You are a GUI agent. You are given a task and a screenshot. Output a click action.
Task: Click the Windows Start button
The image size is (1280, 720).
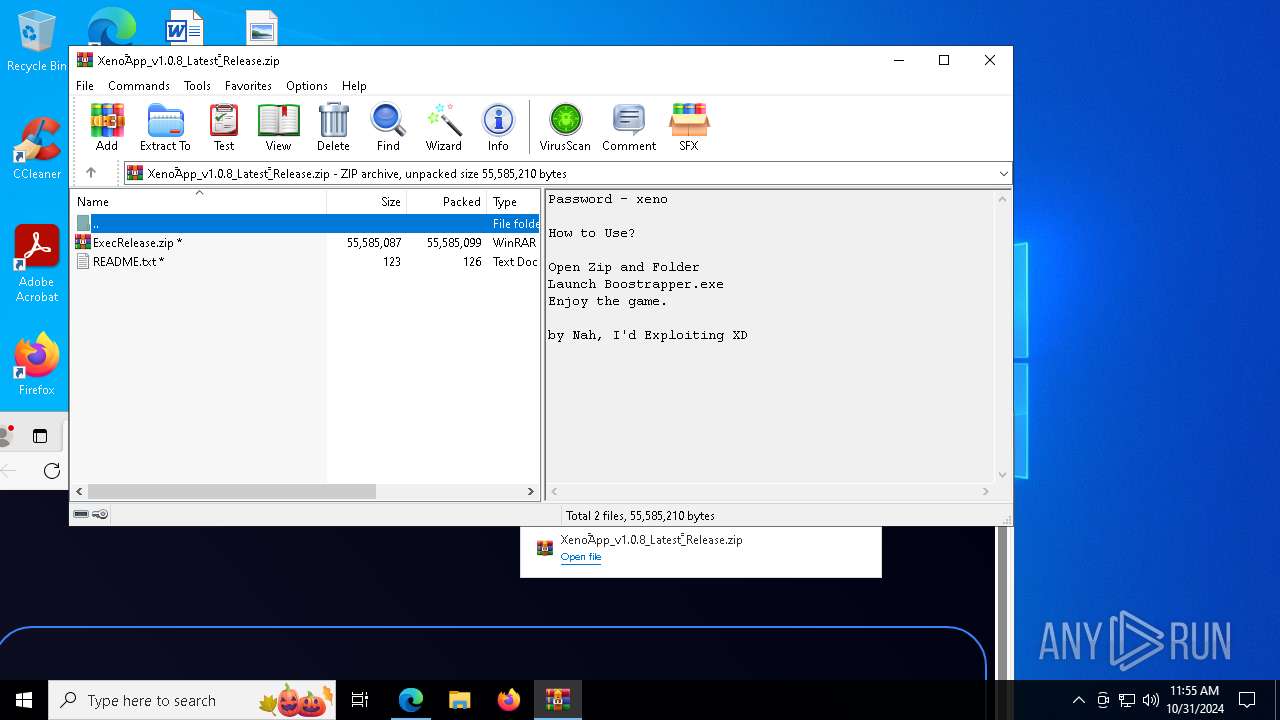coord(24,700)
